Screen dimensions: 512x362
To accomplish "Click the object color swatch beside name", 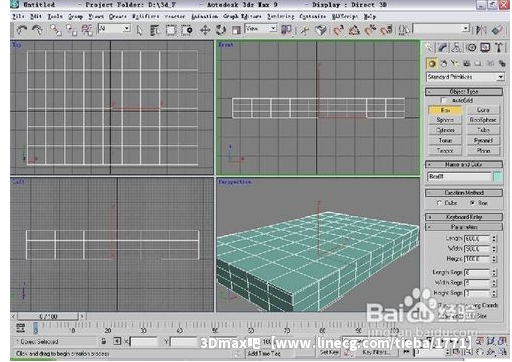I will [497, 177].
